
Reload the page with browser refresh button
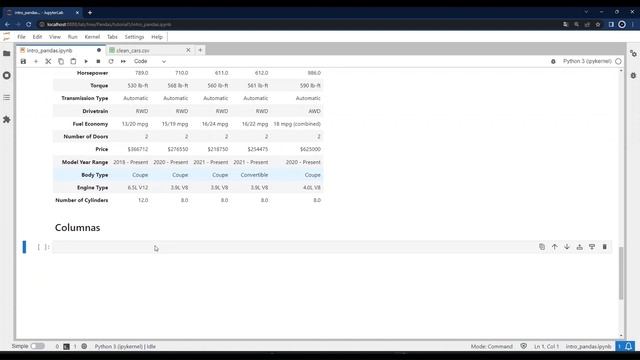click(29, 24)
